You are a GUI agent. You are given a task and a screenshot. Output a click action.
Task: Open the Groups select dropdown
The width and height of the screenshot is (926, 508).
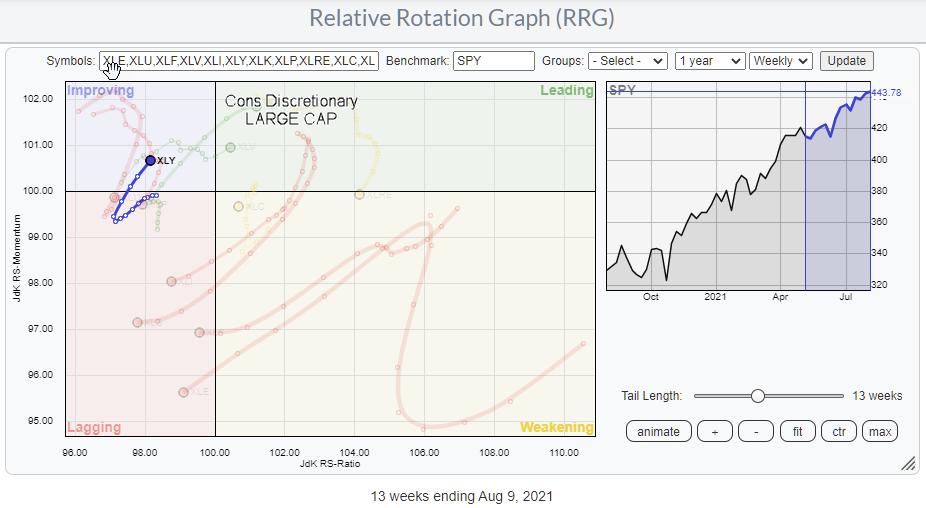[x=628, y=61]
